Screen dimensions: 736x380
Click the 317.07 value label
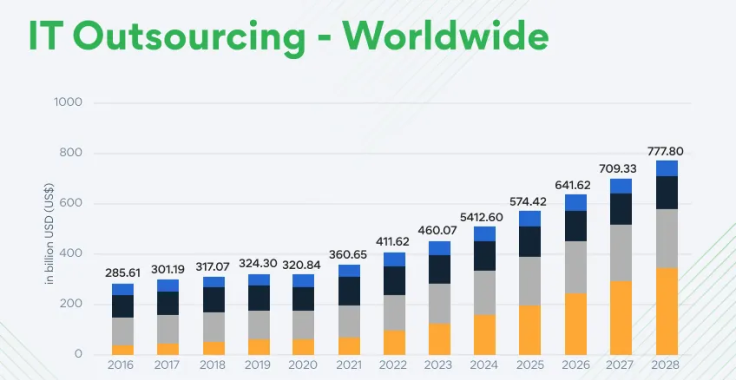coord(213,267)
